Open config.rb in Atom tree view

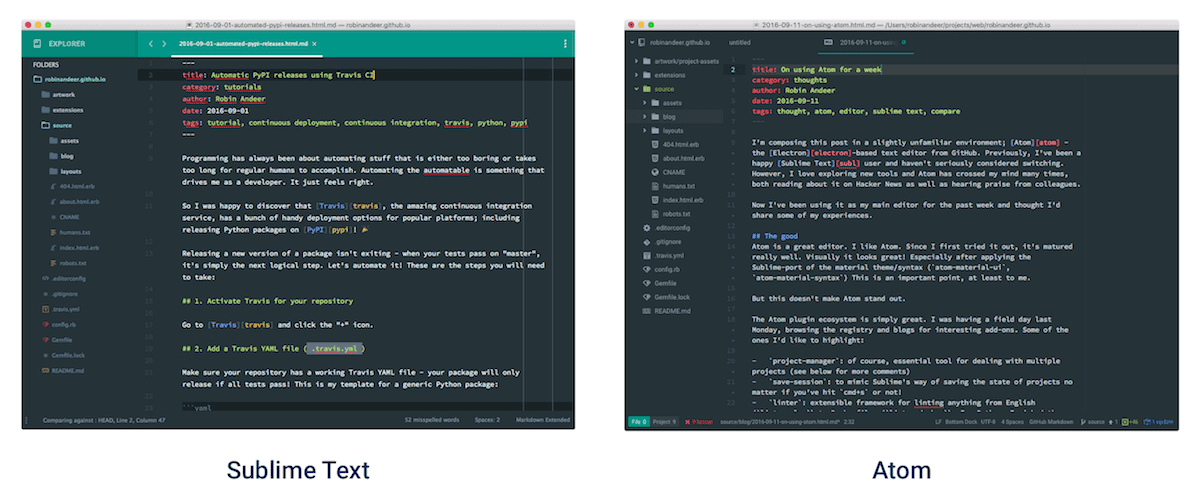click(661, 270)
